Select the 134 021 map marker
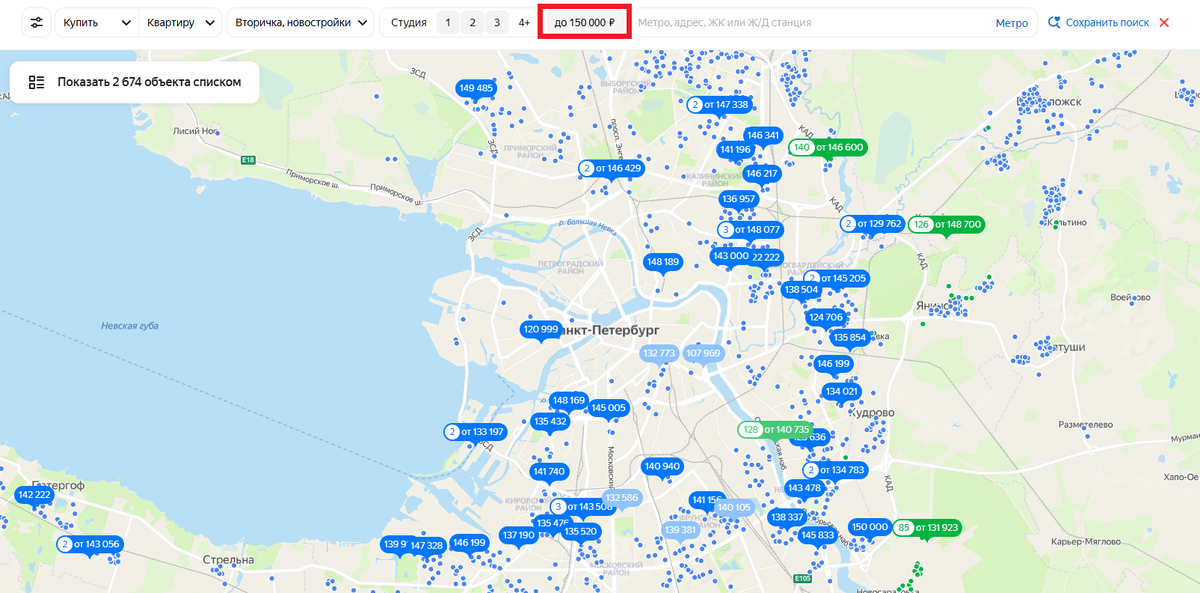Viewport: 1200px width, 593px height. 842,391
